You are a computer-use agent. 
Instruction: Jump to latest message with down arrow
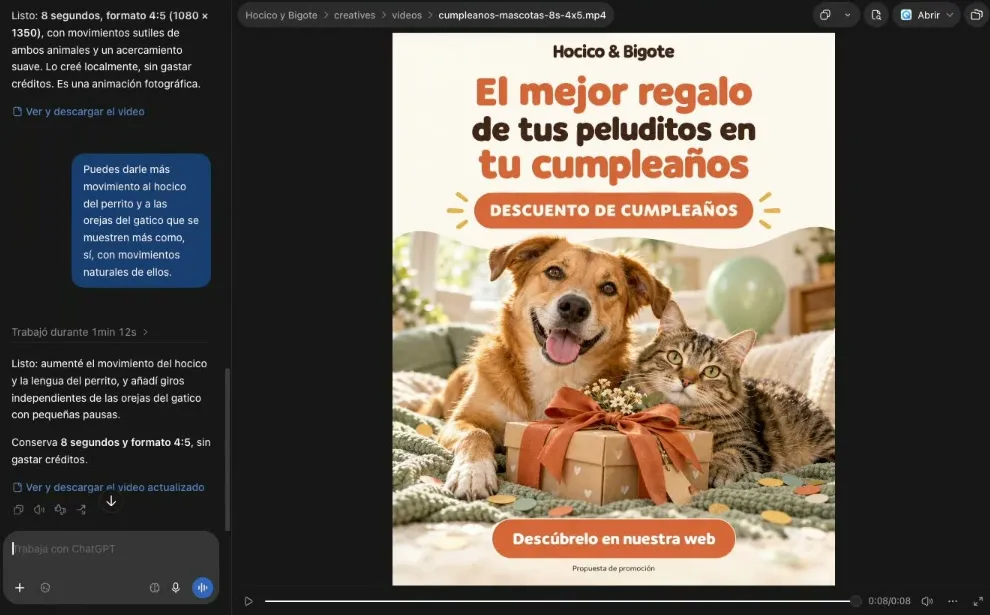pos(111,501)
